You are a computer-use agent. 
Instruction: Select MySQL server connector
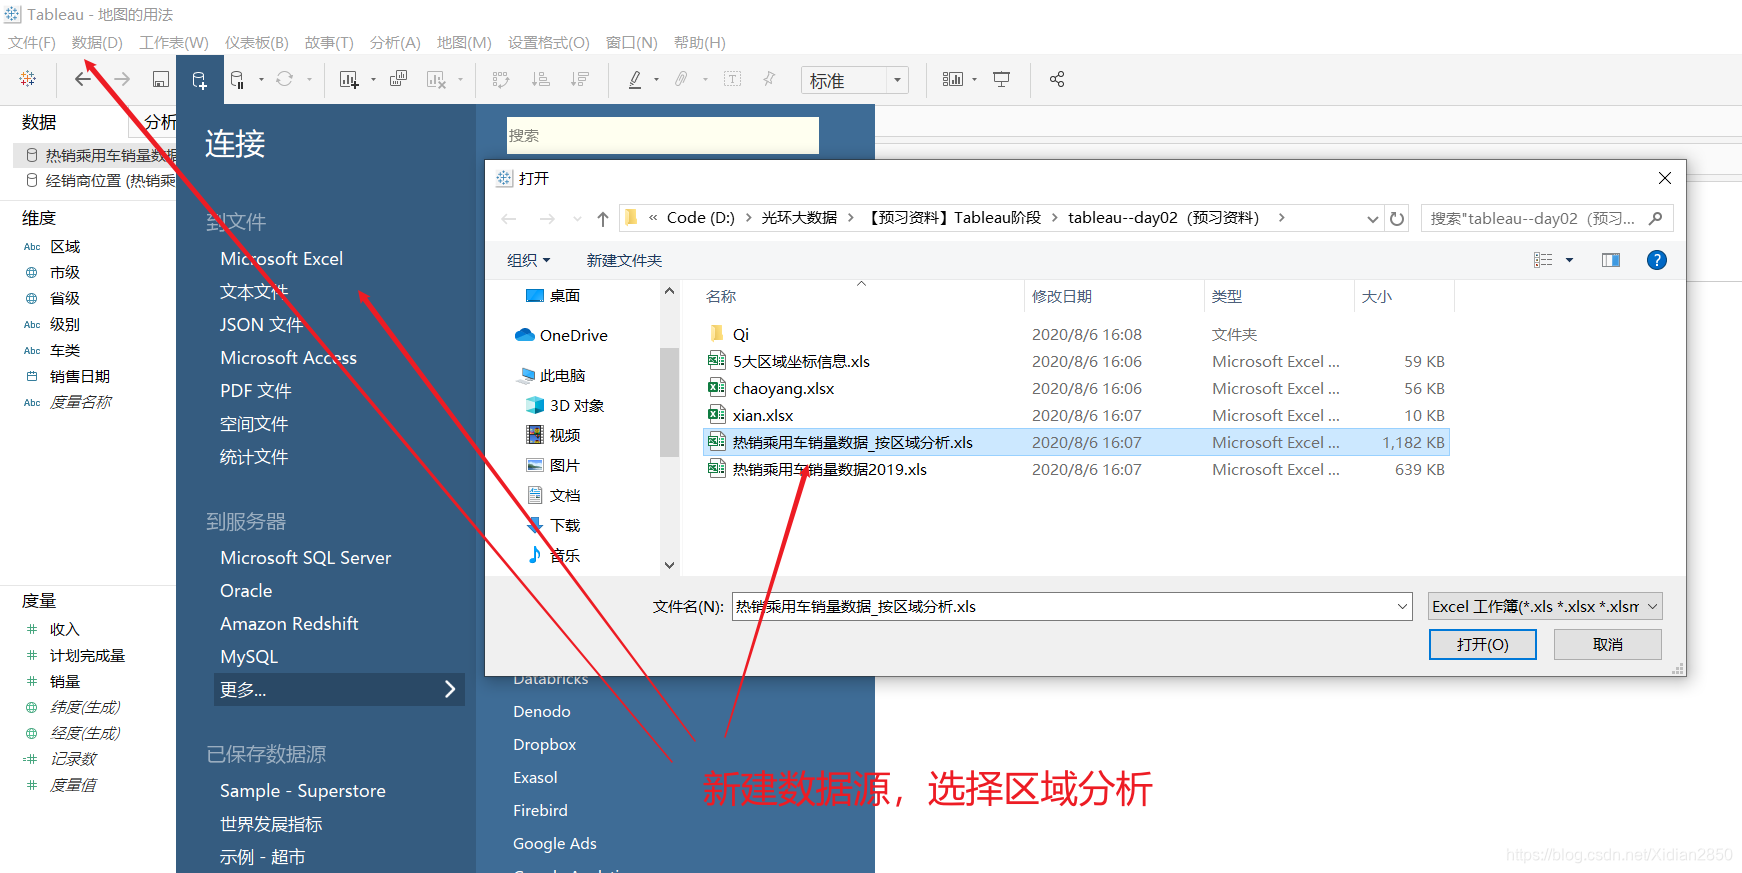tap(249, 656)
